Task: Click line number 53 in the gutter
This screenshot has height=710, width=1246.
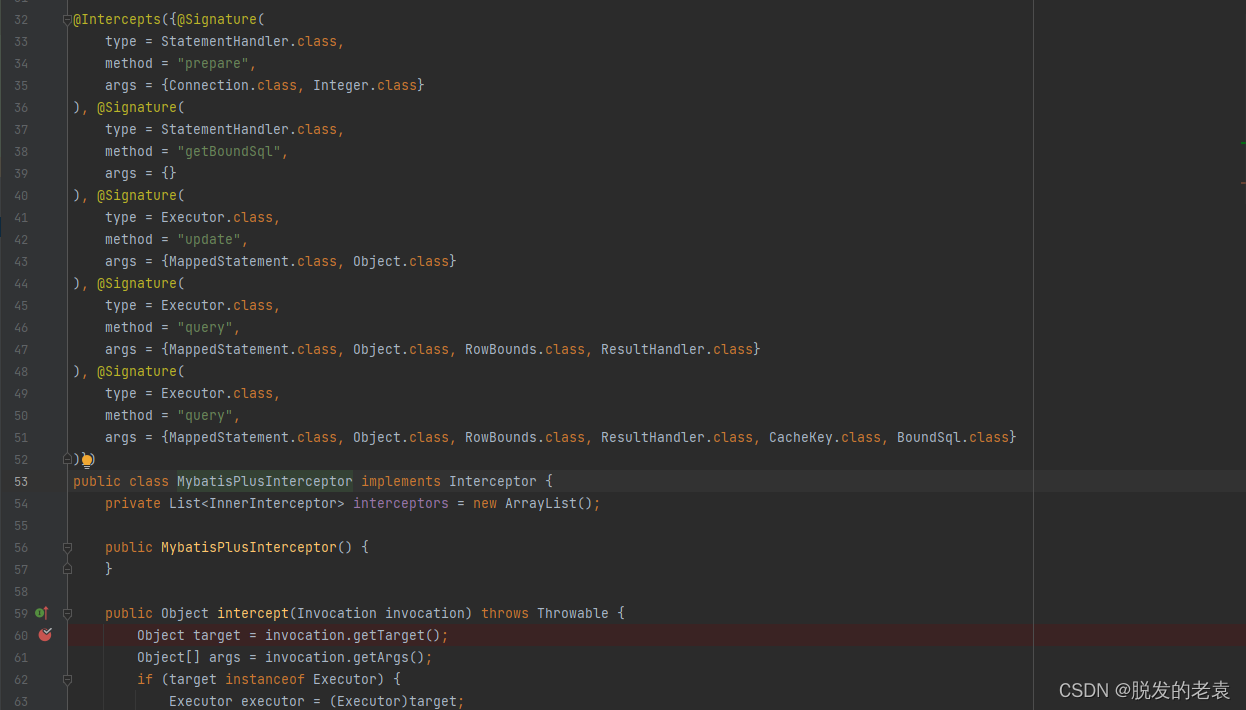Action: pos(21,481)
